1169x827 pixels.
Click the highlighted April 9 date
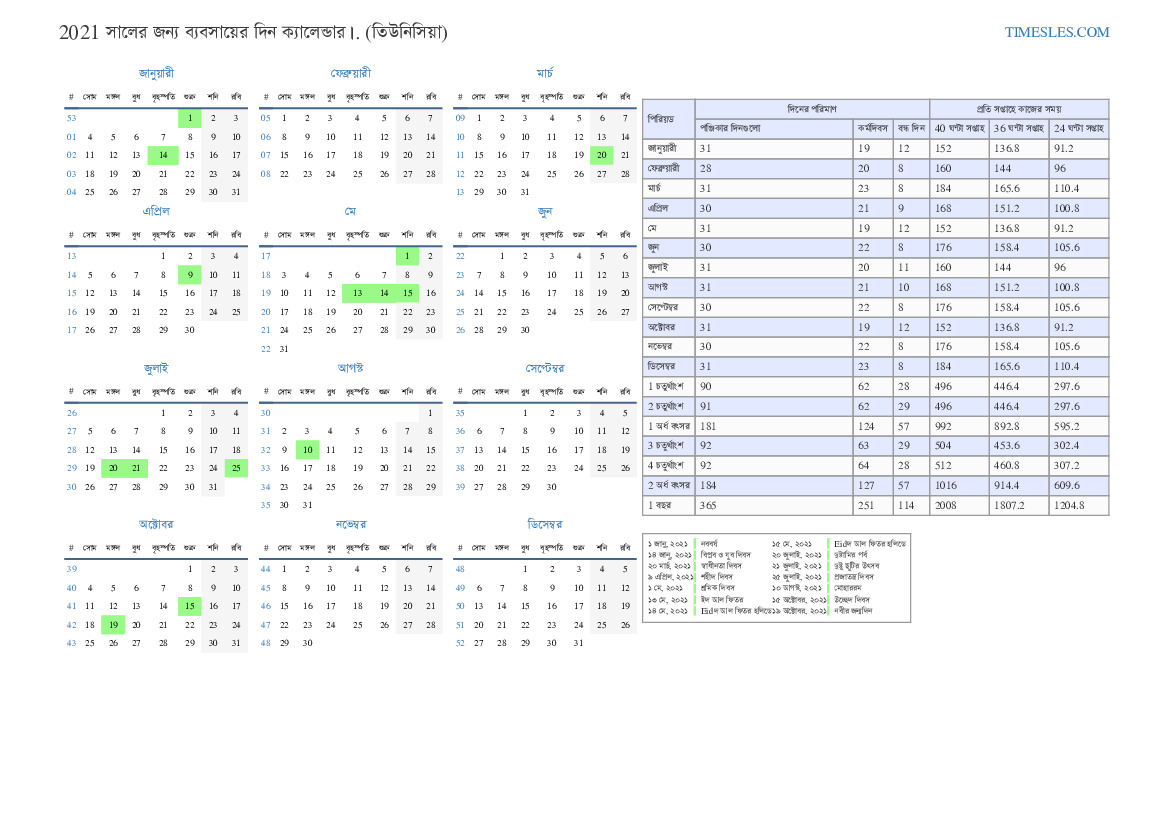pyautogui.click(x=189, y=275)
